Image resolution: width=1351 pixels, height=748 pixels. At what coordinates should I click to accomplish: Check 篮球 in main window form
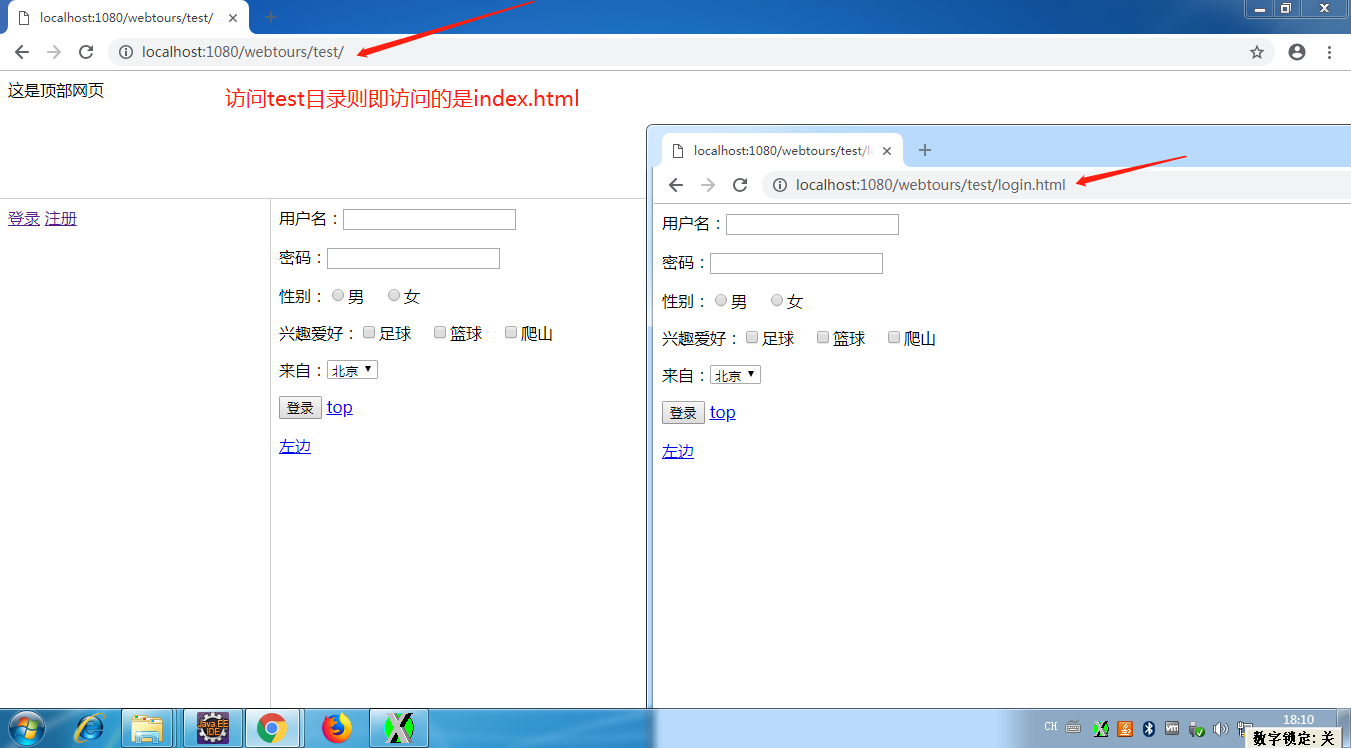440,332
